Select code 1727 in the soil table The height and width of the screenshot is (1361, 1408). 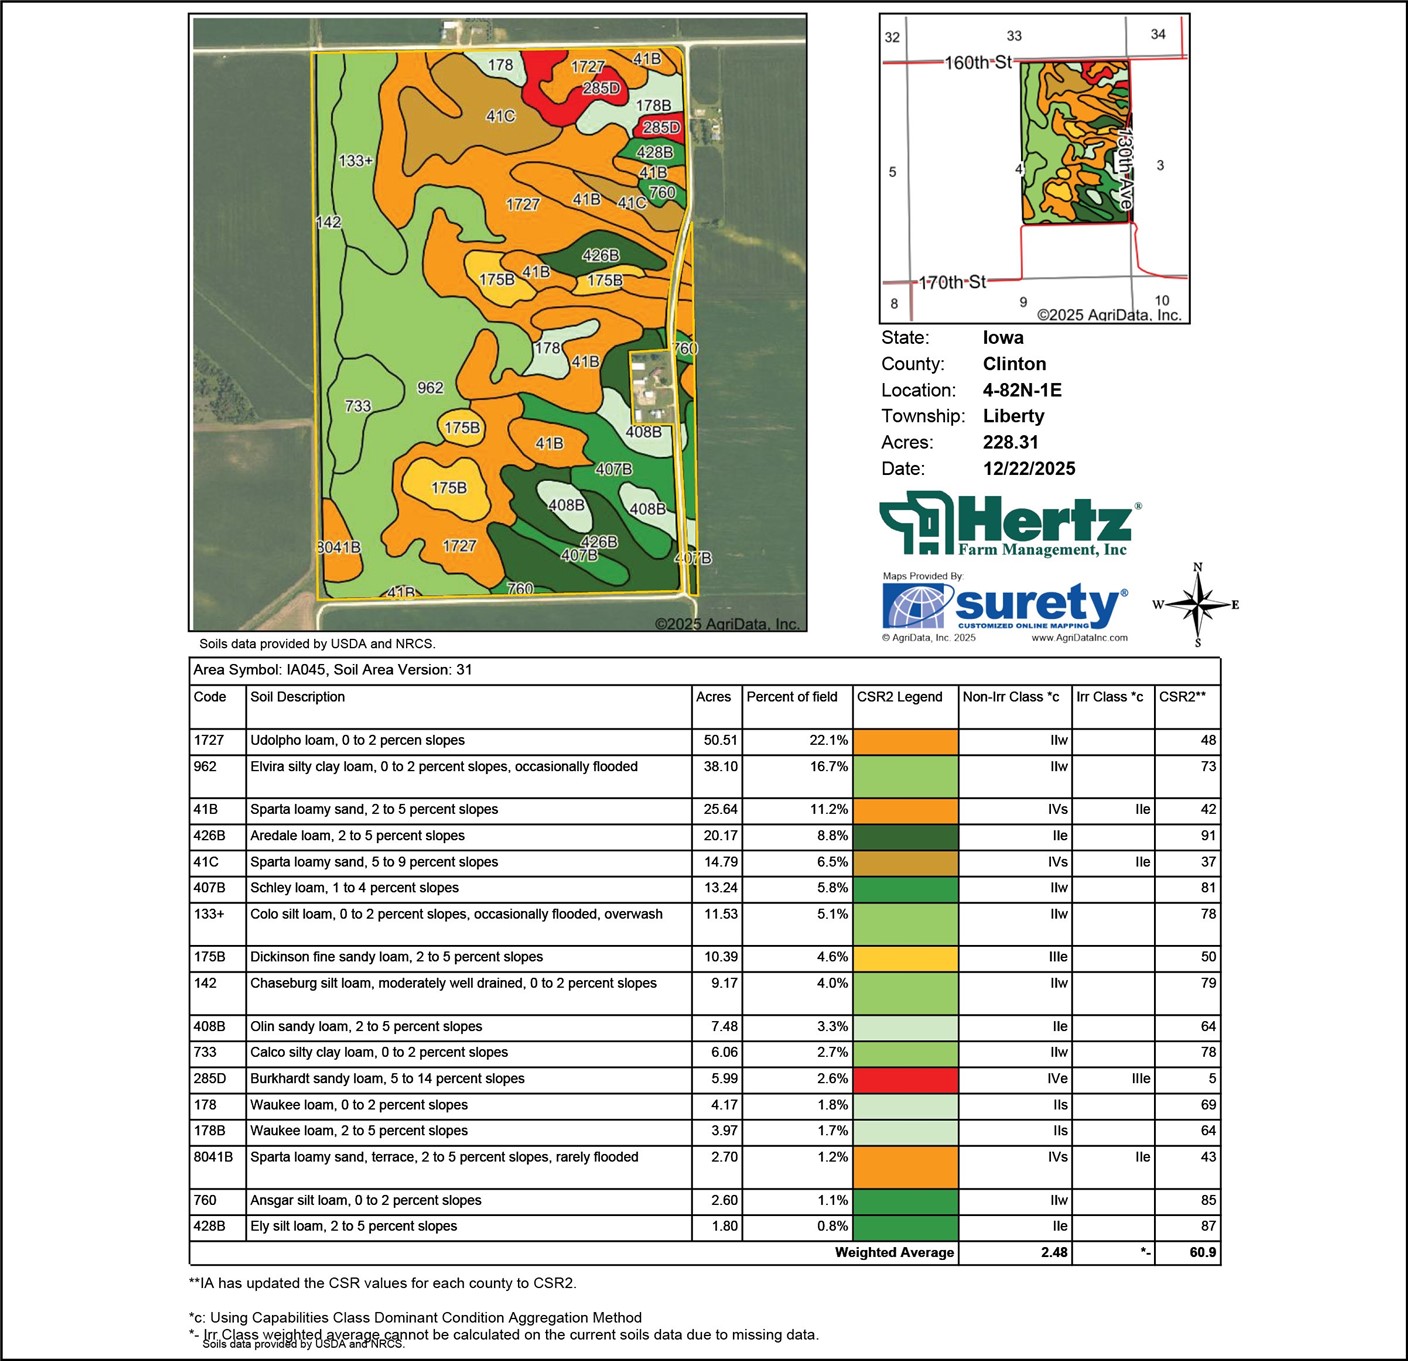tap(209, 741)
